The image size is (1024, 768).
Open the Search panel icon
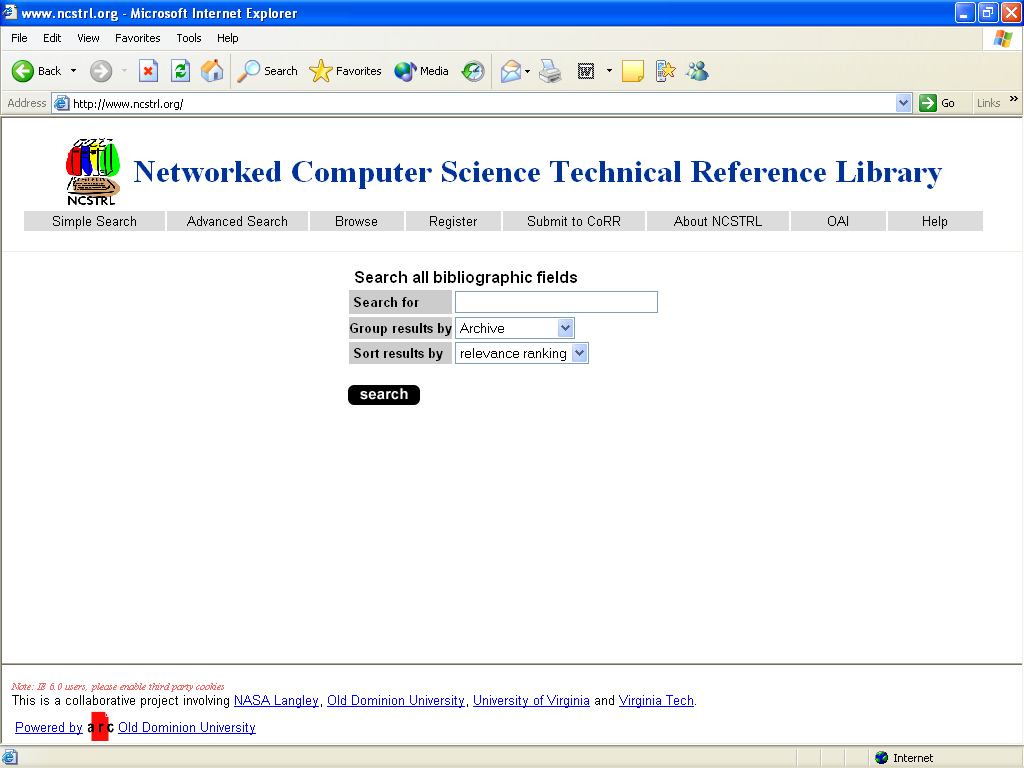pyautogui.click(x=250, y=71)
